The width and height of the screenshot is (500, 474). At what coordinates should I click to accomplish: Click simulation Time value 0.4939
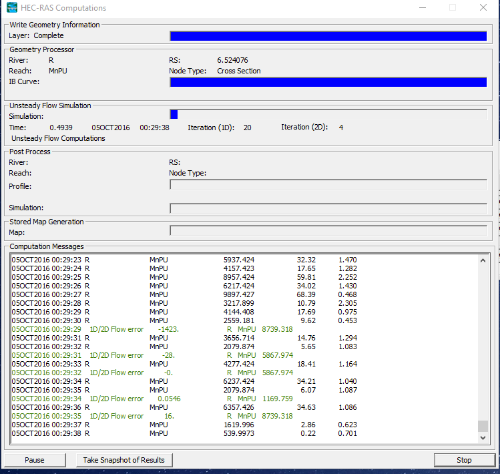[x=61, y=127]
